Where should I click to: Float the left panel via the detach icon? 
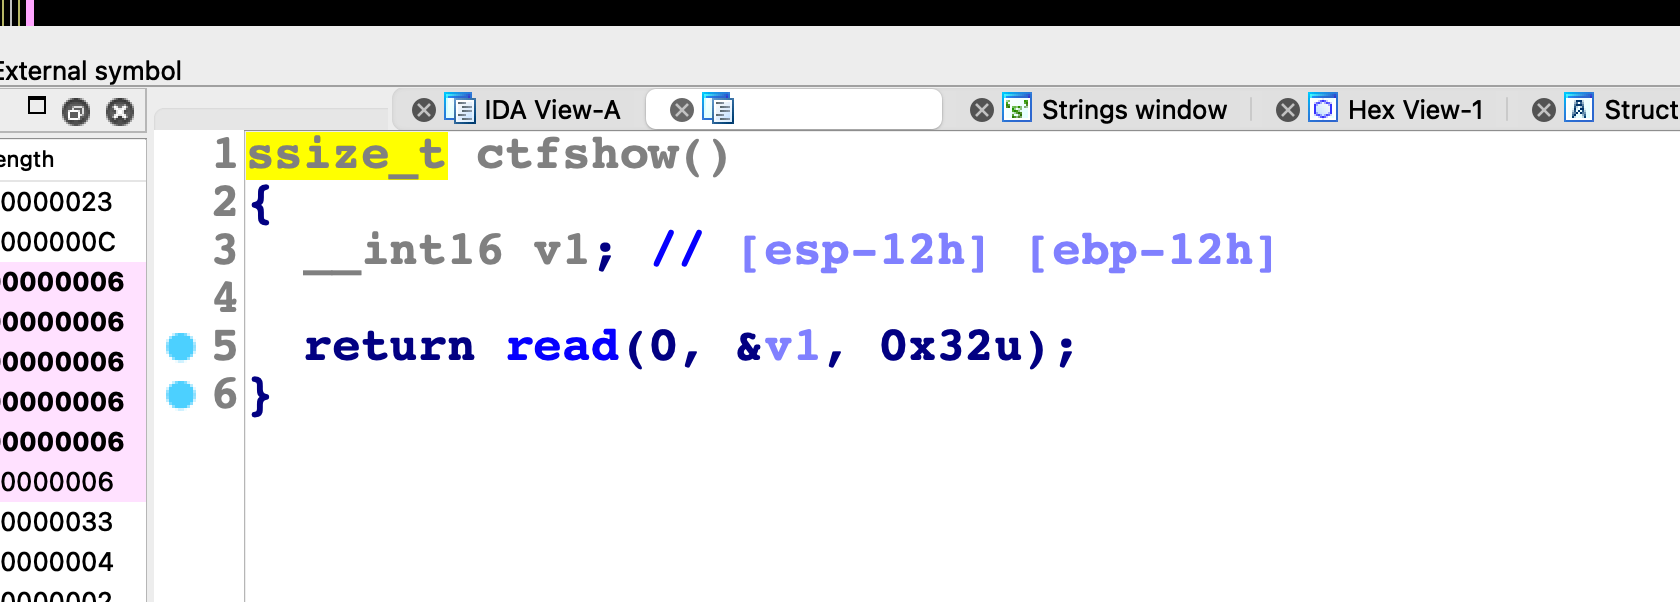click(x=76, y=112)
